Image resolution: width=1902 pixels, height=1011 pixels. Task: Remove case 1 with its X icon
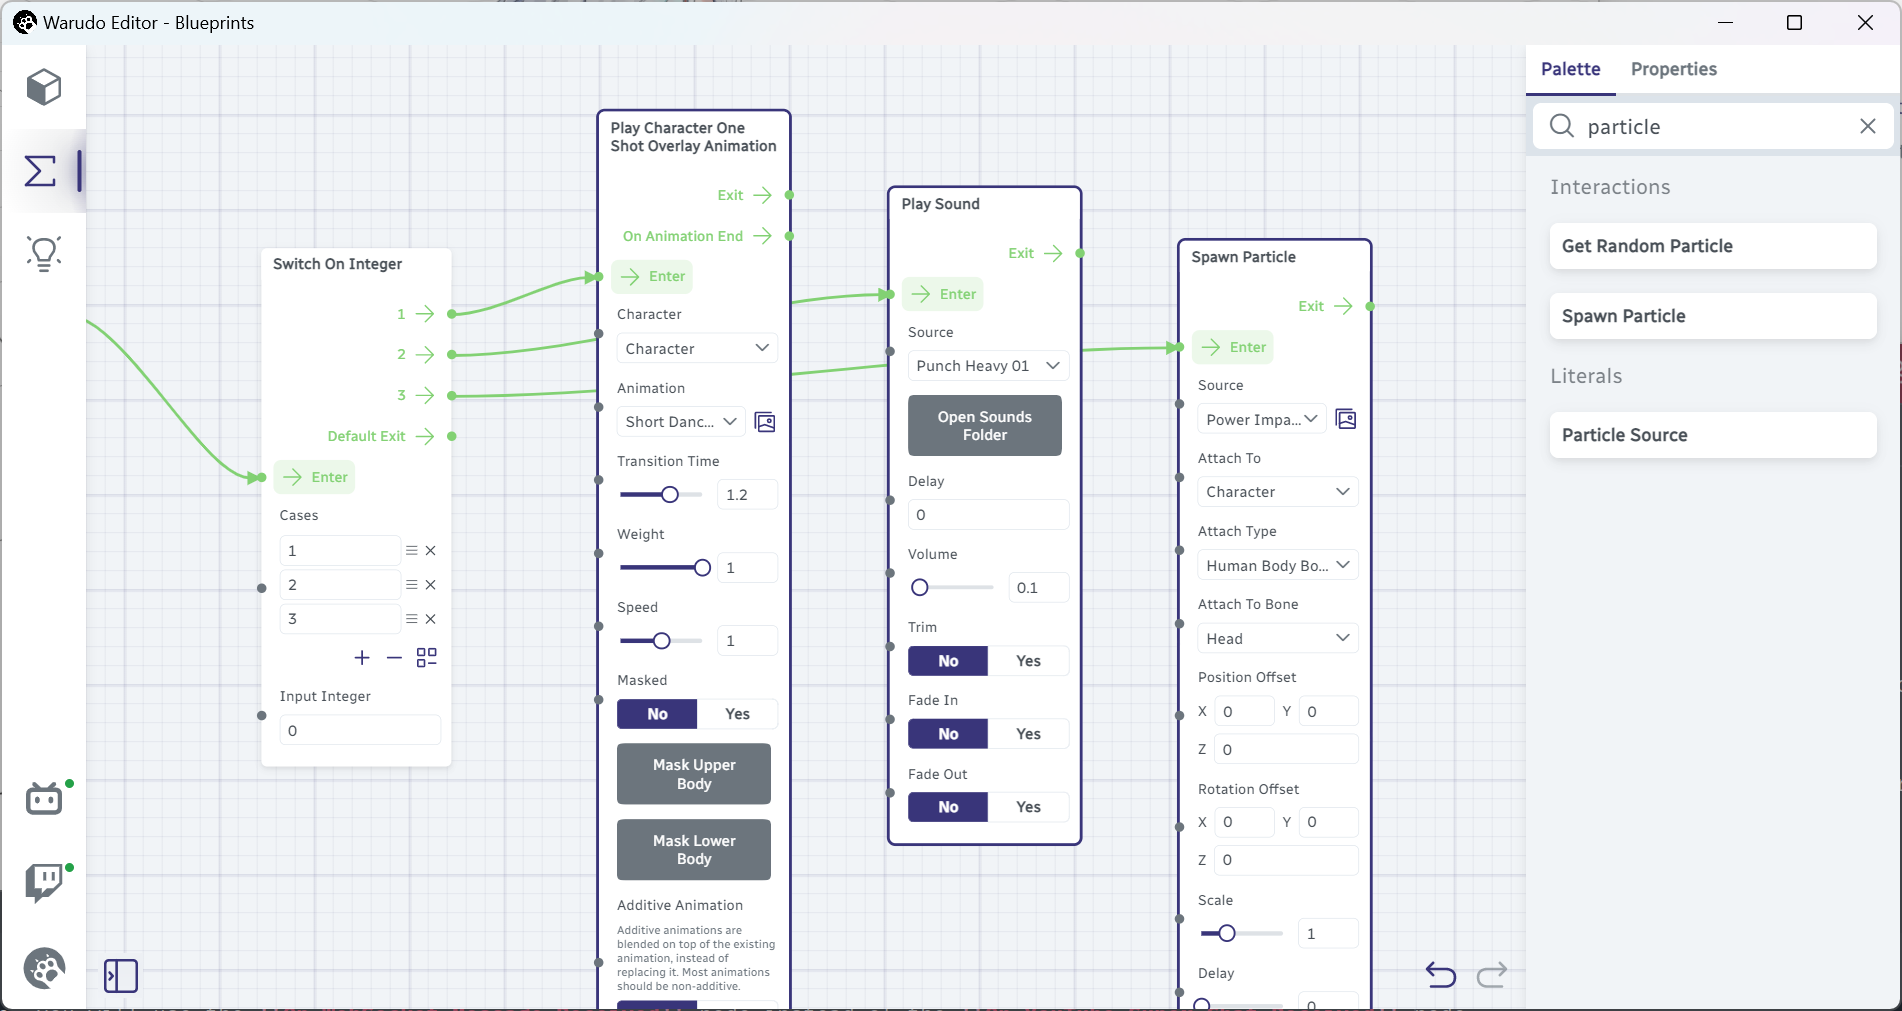431,551
